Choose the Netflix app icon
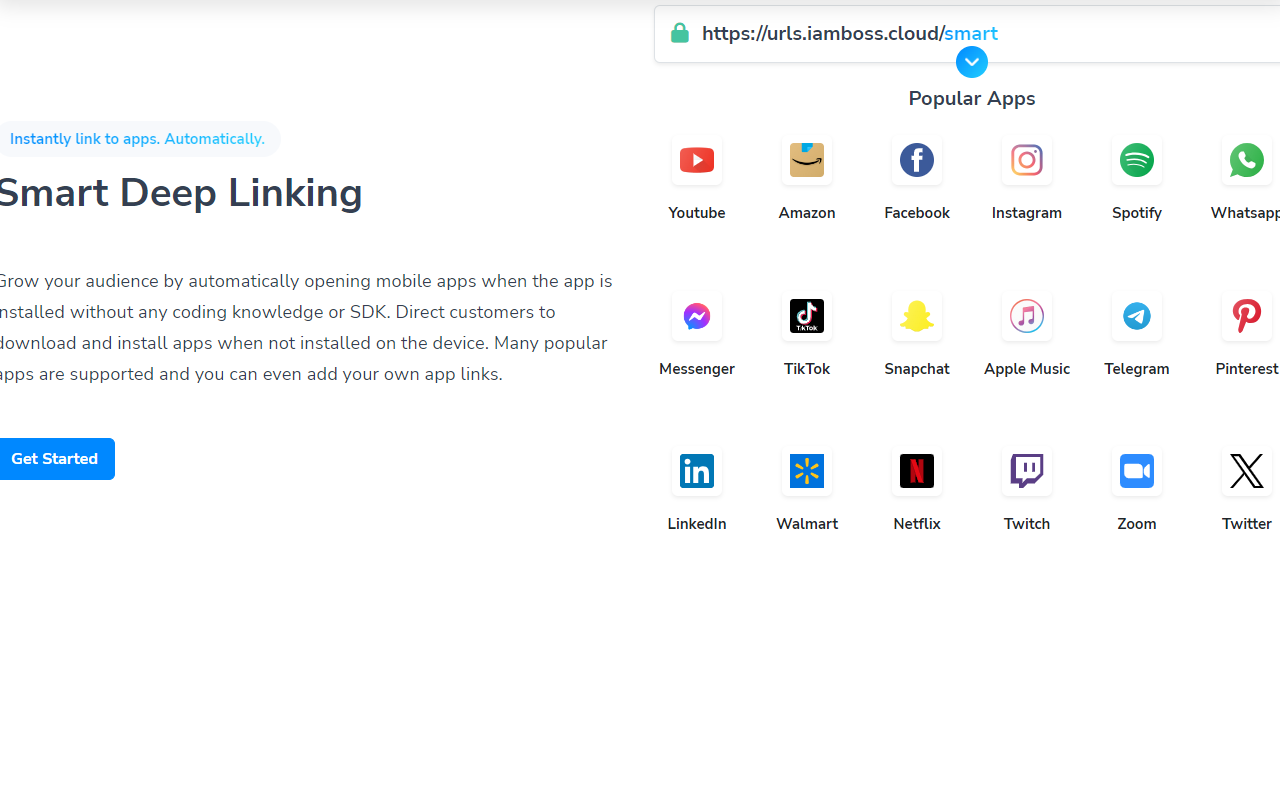 917,471
